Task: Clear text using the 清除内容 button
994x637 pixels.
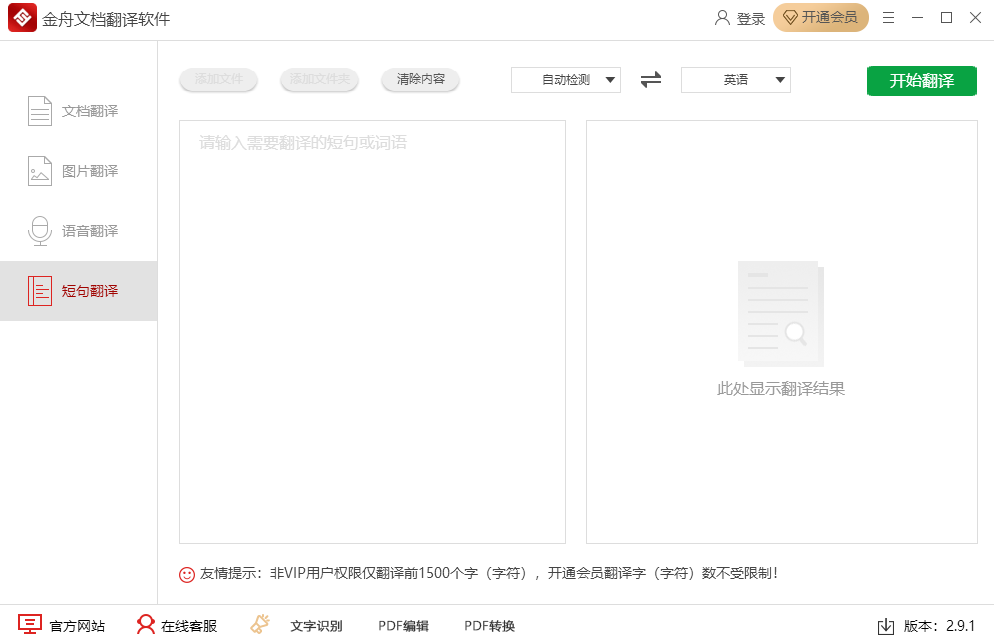Action: pyautogui.click(x=420, y=80)
